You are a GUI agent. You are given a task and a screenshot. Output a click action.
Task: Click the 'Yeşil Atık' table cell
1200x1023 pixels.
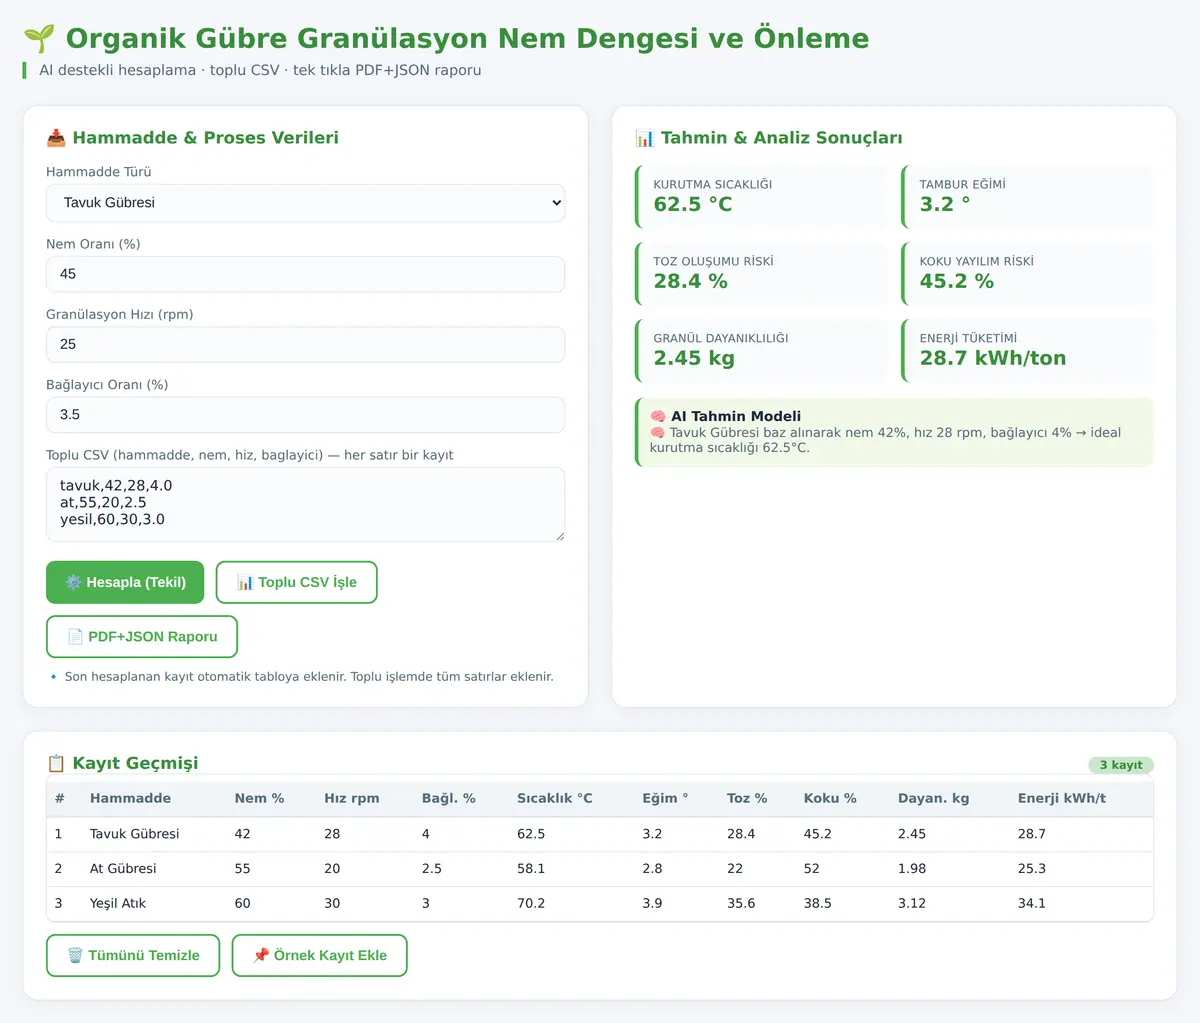(118, 904)
